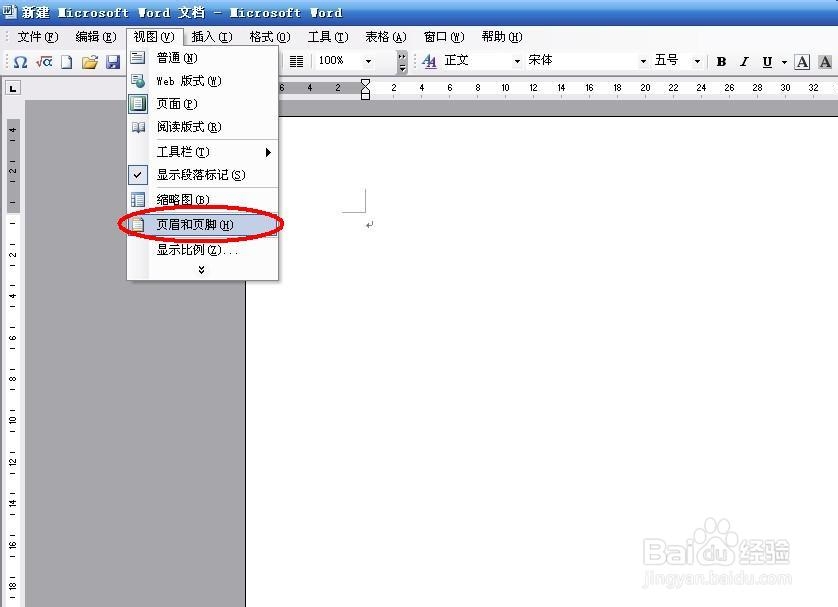This screenshot has width=838, height=607.
Task: Open the equation editor square root icon
Action: click(x=44, y=62)
